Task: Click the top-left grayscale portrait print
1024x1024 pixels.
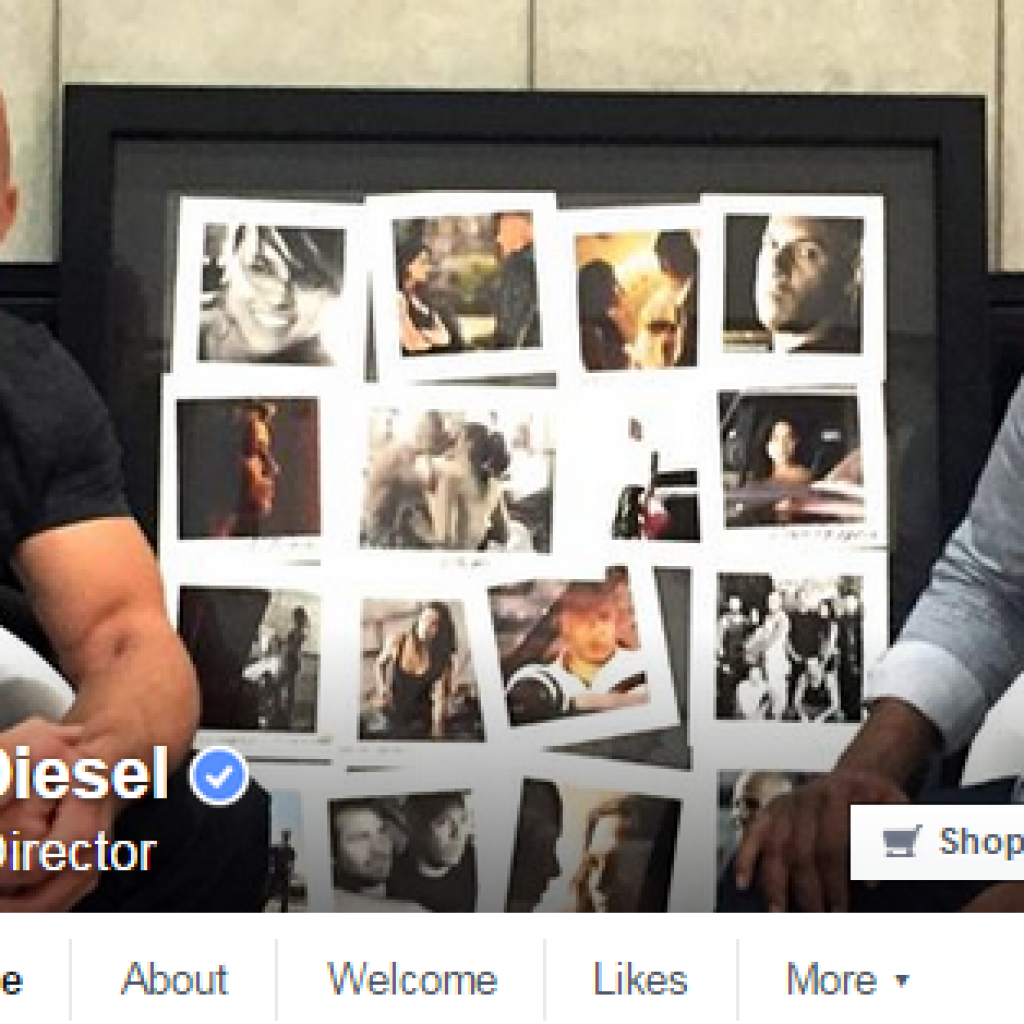Action: point(272,294)
